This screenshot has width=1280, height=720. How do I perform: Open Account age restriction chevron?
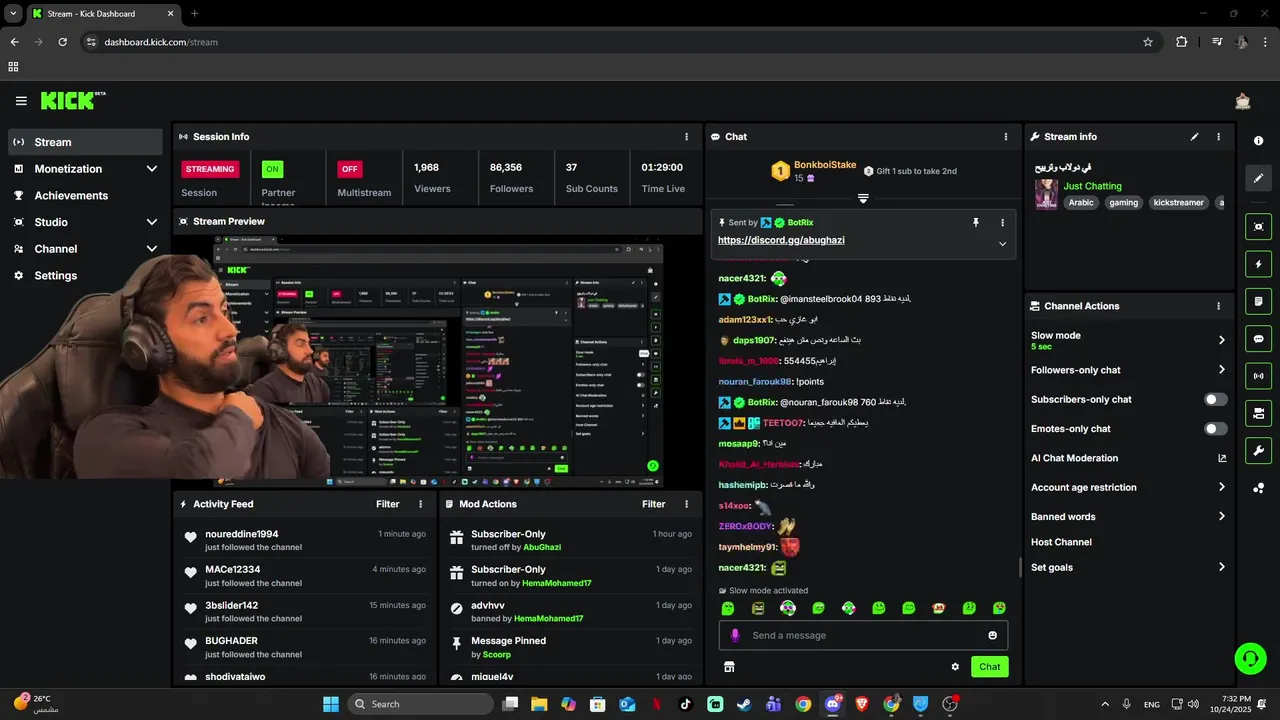tap(1221, 487)
